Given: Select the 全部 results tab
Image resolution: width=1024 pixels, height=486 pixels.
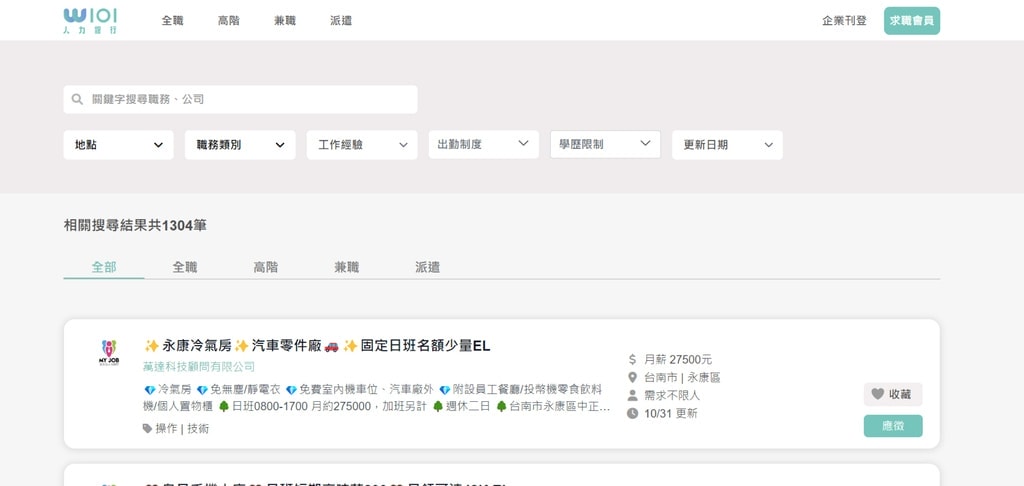Looking at the screenshot, I should [x=104, y=267].
